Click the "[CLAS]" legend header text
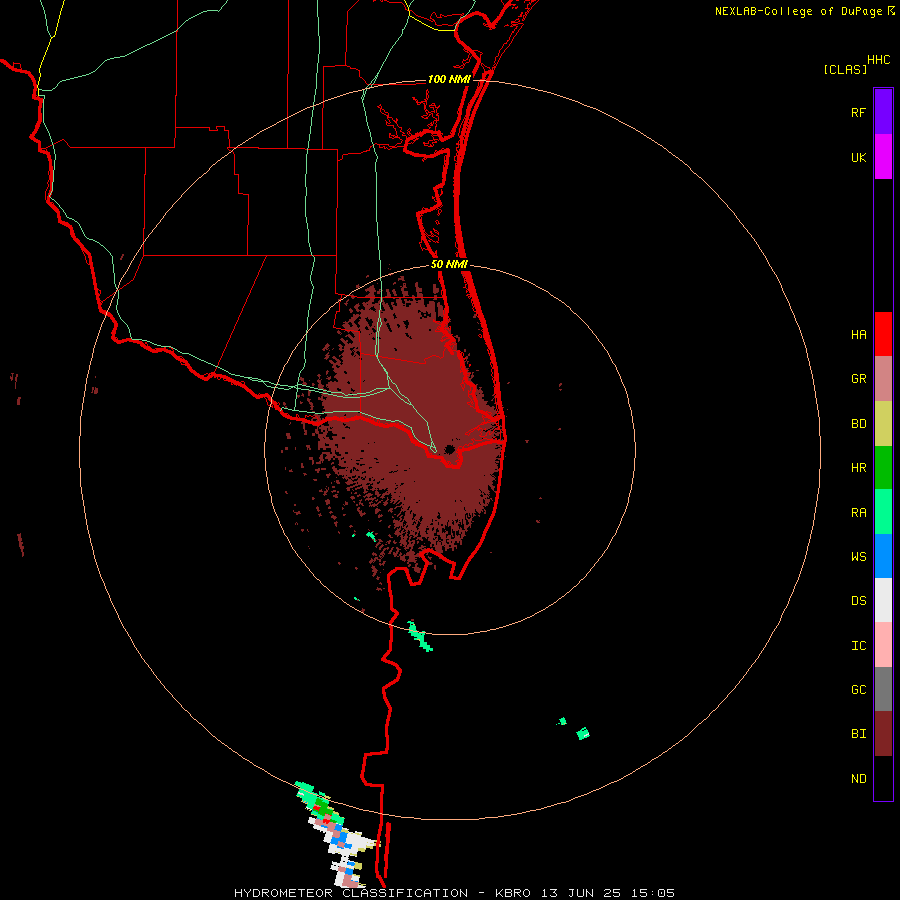Viewport: 900px width, 900px height. click(x=845, y=69)
